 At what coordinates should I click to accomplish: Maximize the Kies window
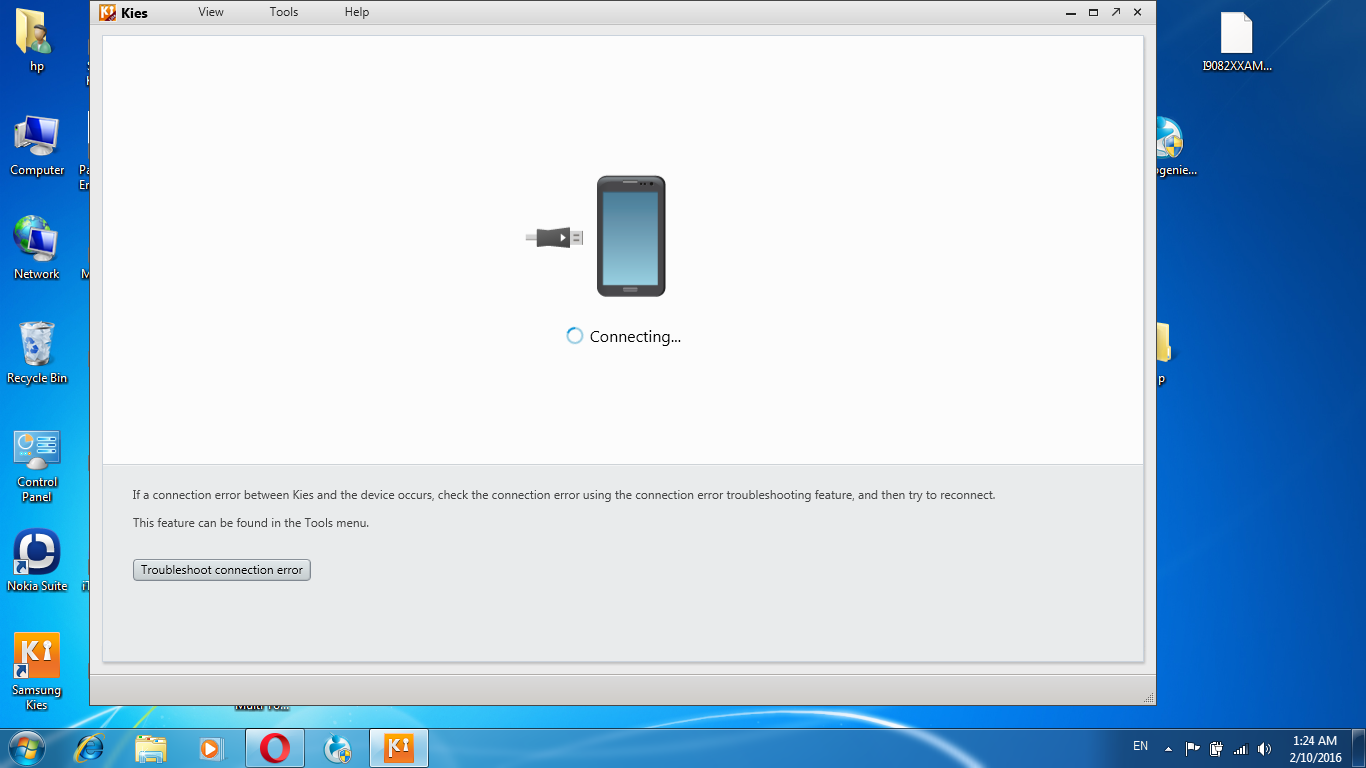[1094, 12]
